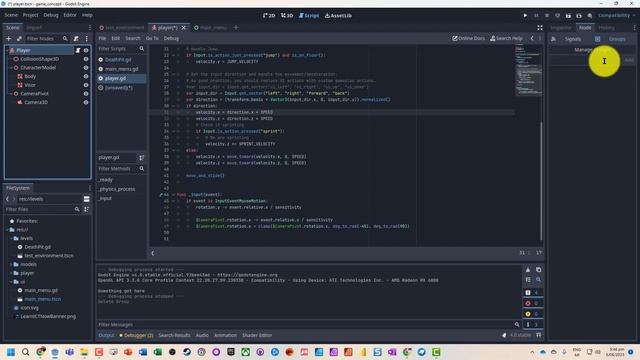Stop the running project

pyautogui.click(x=547, y=16)
